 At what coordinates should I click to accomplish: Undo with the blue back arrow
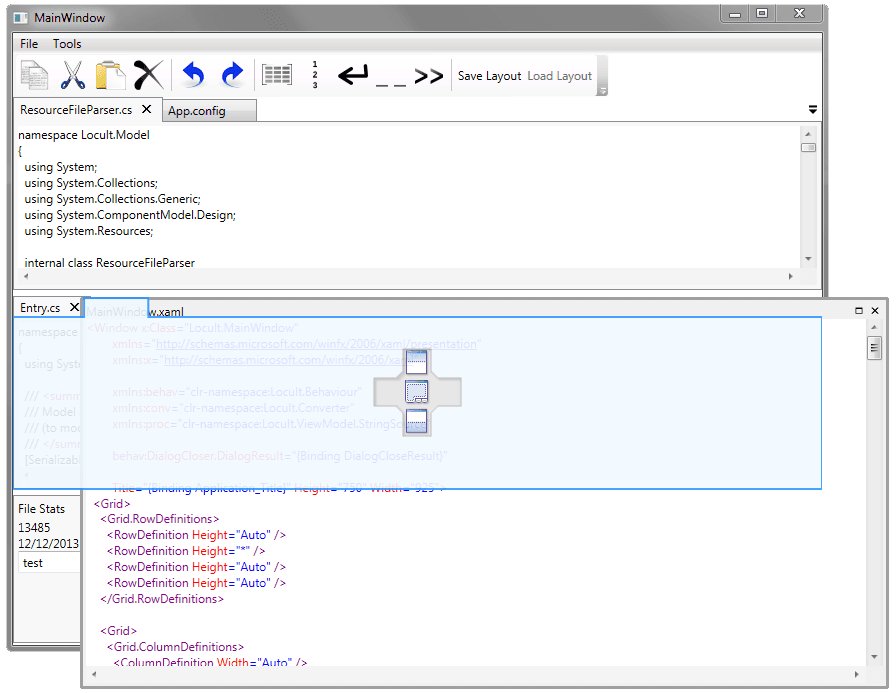(193, 76)
